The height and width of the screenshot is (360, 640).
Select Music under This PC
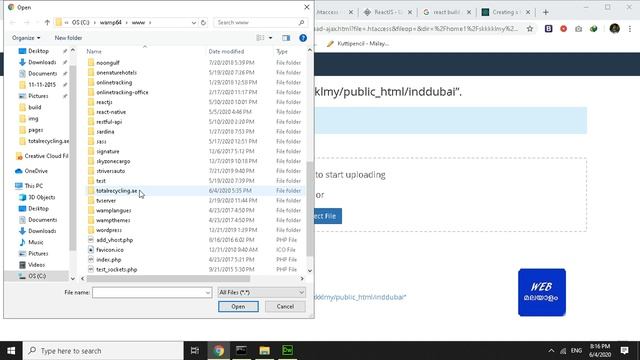(x=36, y=242)
